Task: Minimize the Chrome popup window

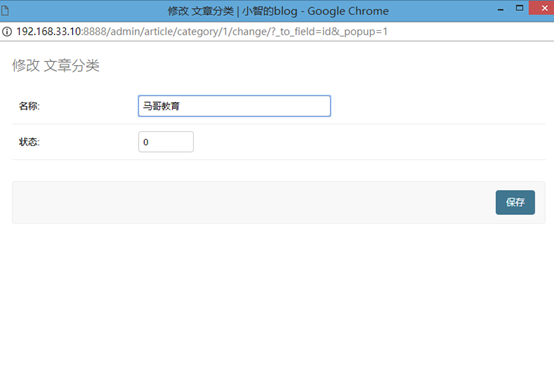Action: tap(501, 9)
